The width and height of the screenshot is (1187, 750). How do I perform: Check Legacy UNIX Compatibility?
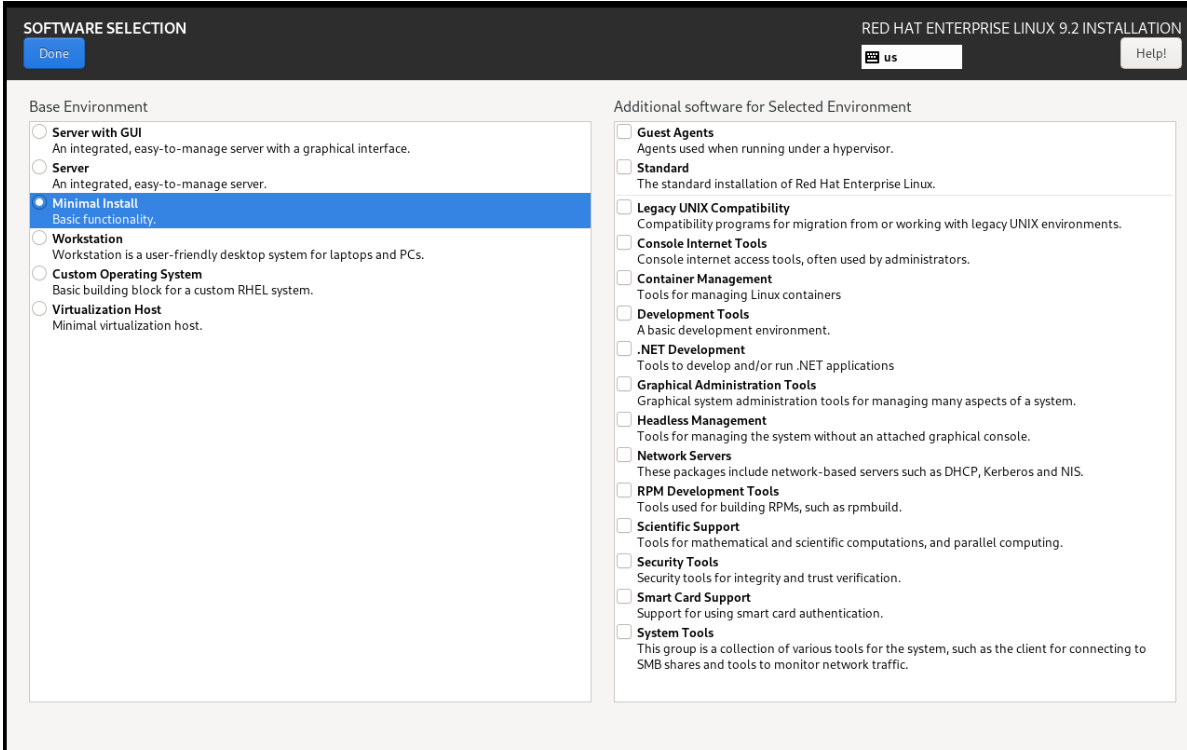click(x=624, y=207)
